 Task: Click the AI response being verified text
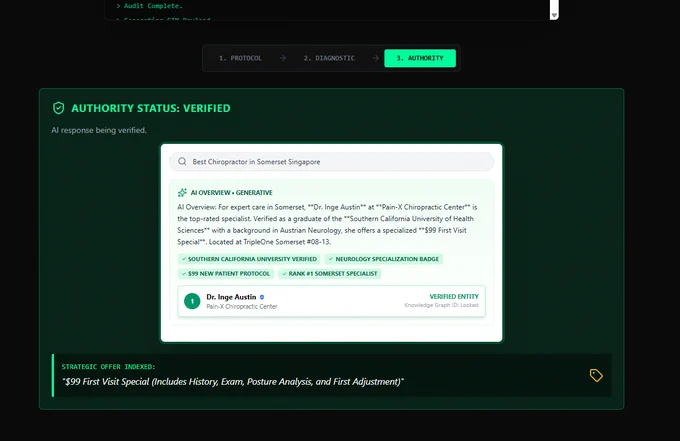[x=99, y=130]
